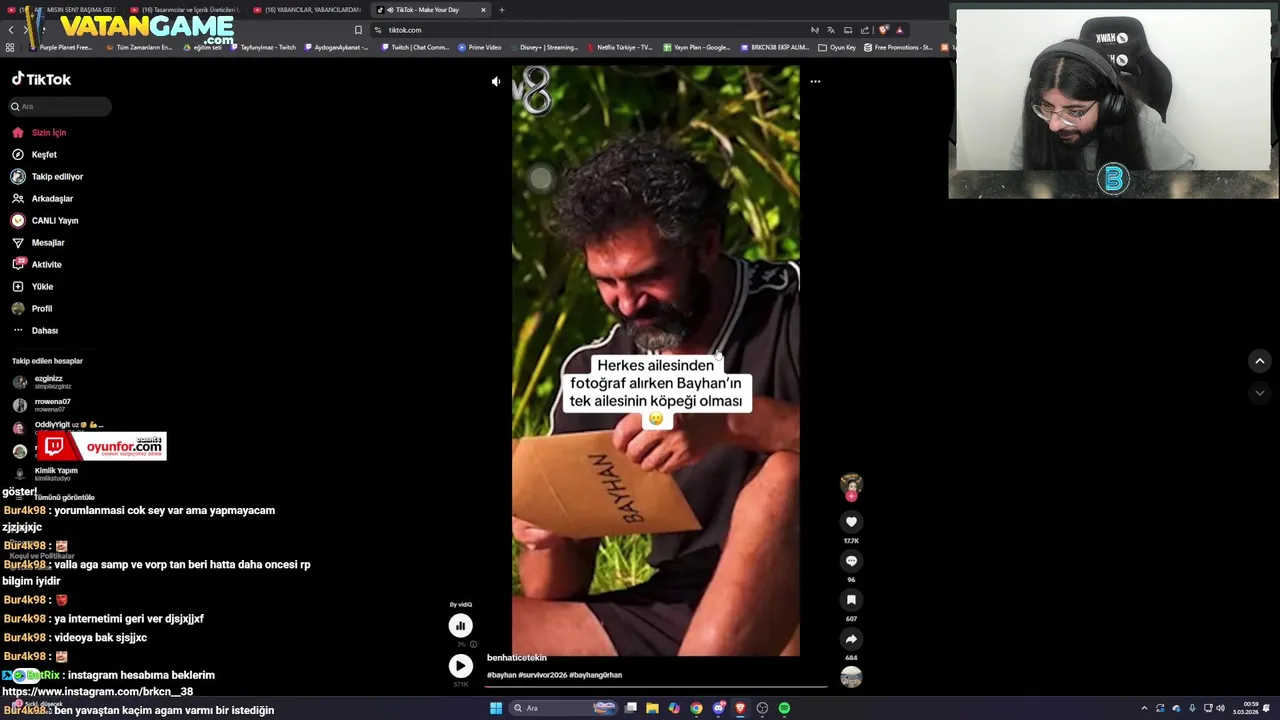Open the 'Disney+ | Streaming' bookmark

(x=544, y=47)
